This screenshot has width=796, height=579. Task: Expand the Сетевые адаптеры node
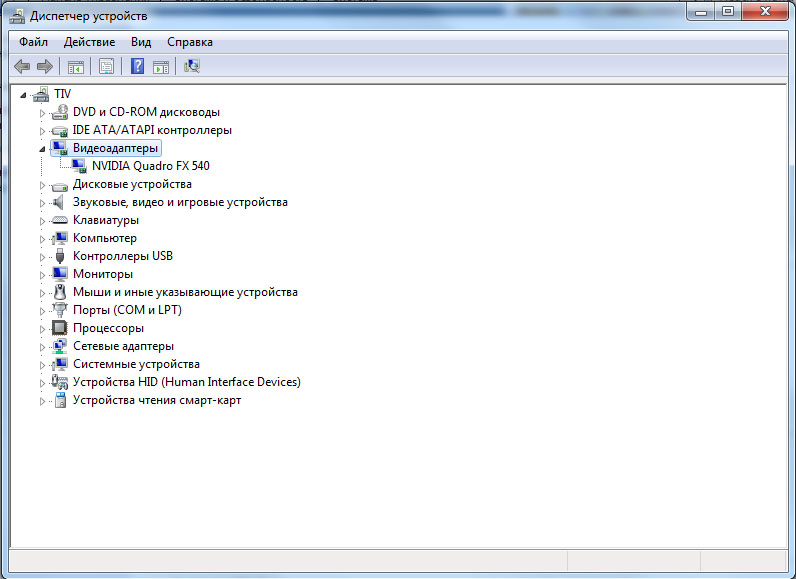point(42,347)
